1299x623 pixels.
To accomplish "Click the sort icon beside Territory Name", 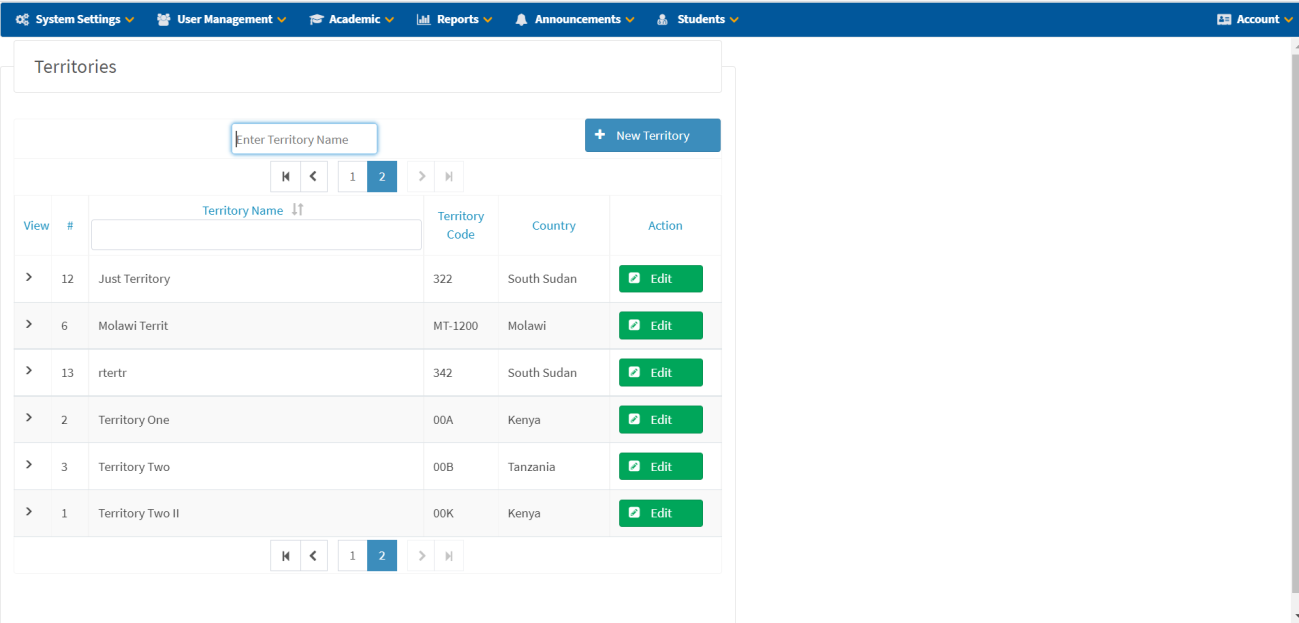I will 297,210.
